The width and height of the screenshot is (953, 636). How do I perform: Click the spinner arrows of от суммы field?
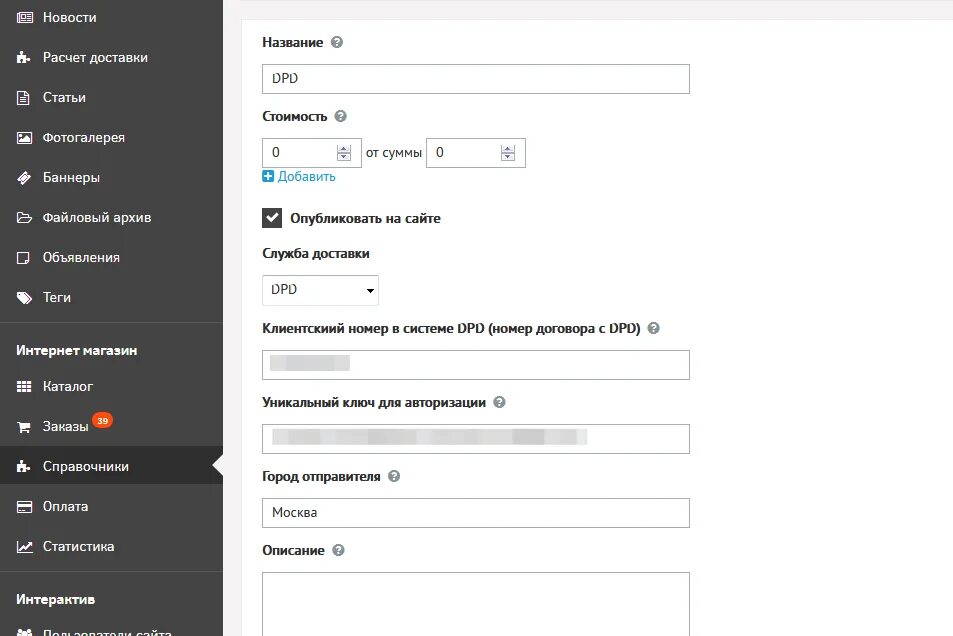pyautogui.click(x=508, y=153)
